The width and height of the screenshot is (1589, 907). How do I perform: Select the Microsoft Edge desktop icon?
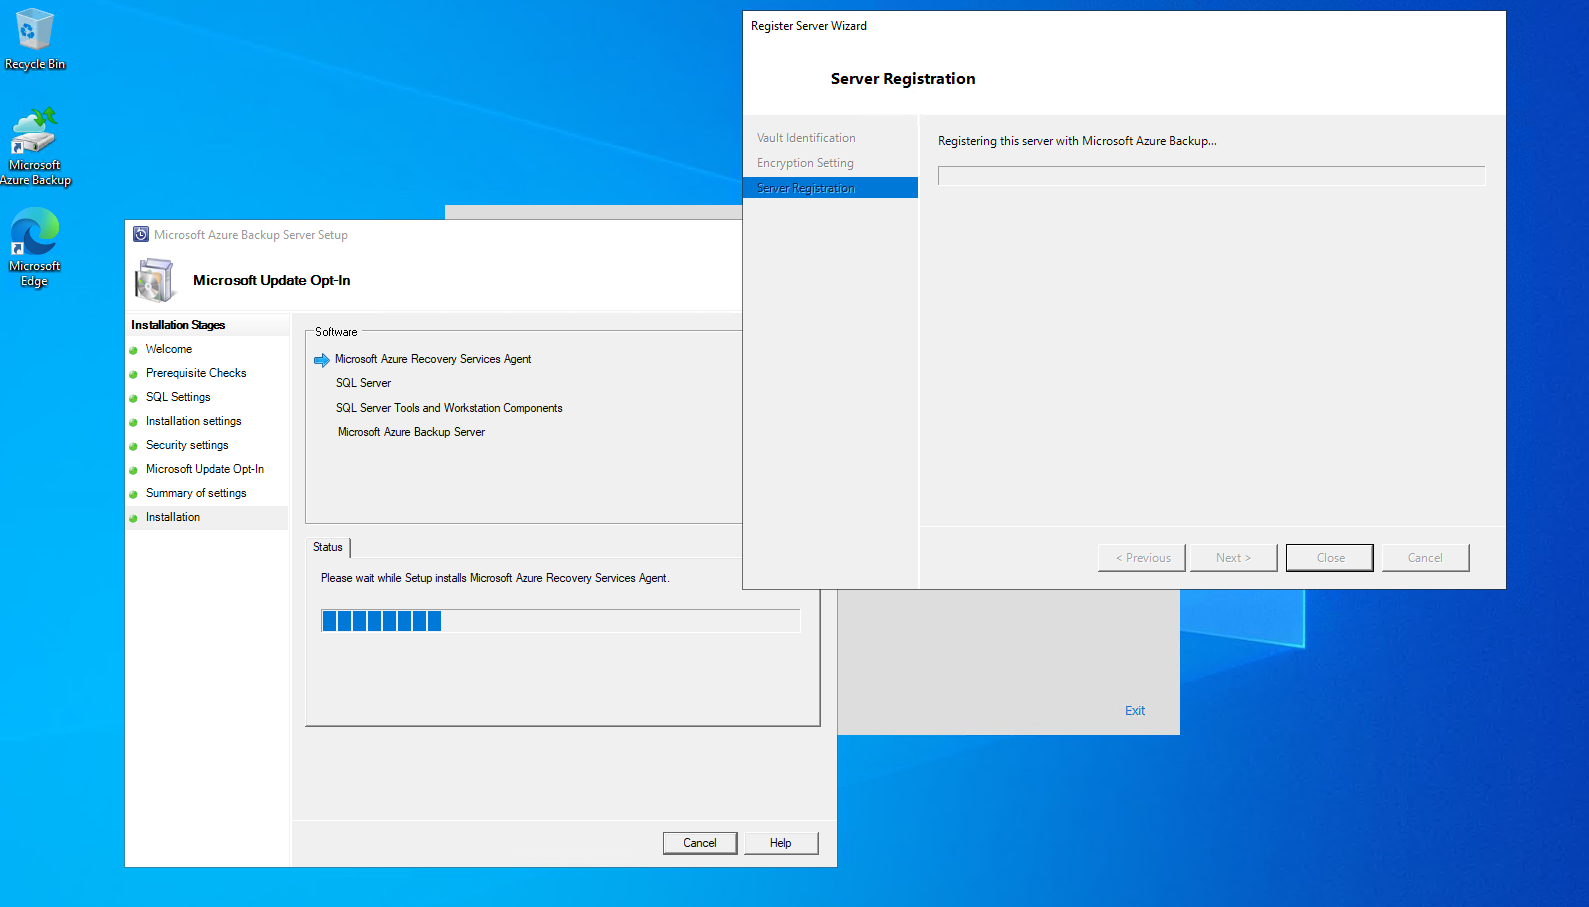coord(35,247)
